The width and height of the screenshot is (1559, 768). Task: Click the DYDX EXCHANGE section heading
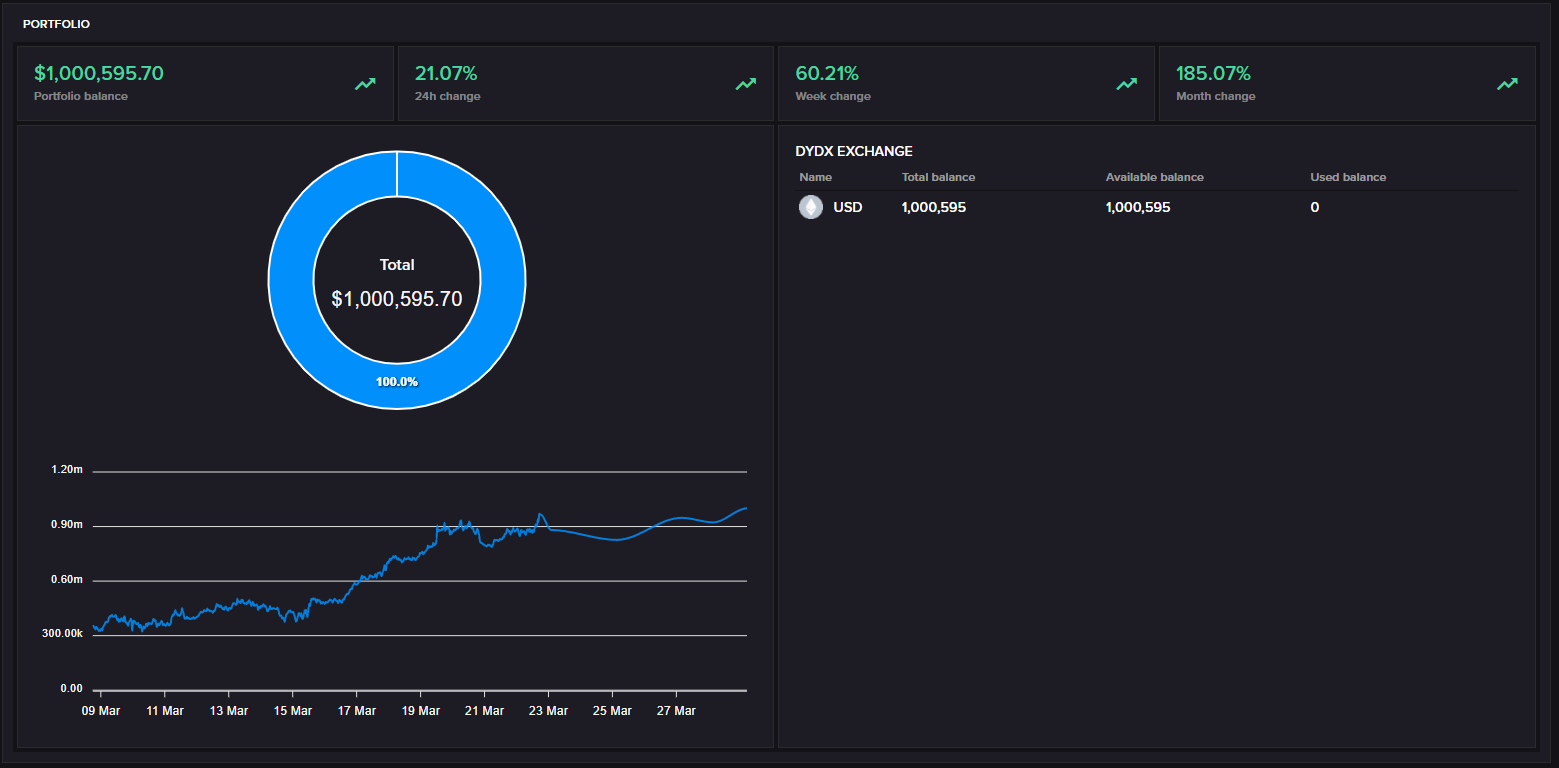point(853,152)
